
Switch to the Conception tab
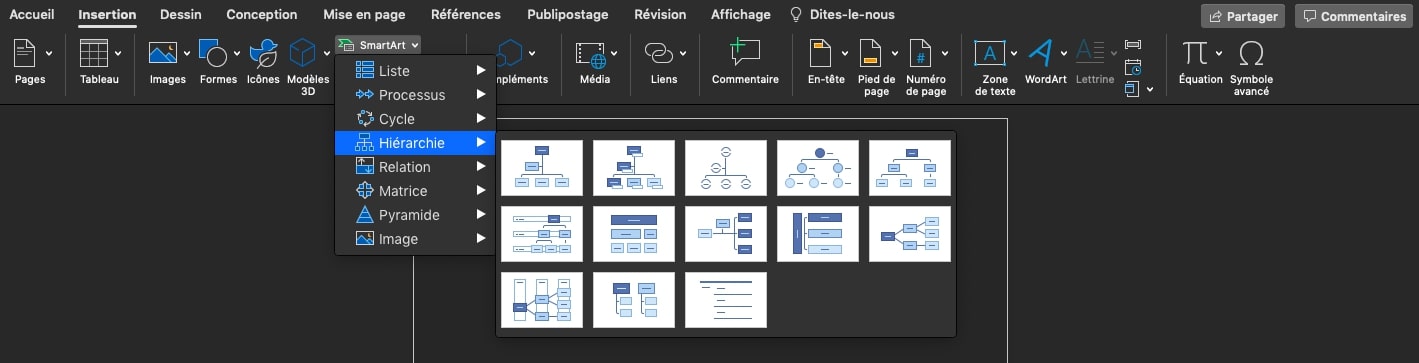click(262, 15)
